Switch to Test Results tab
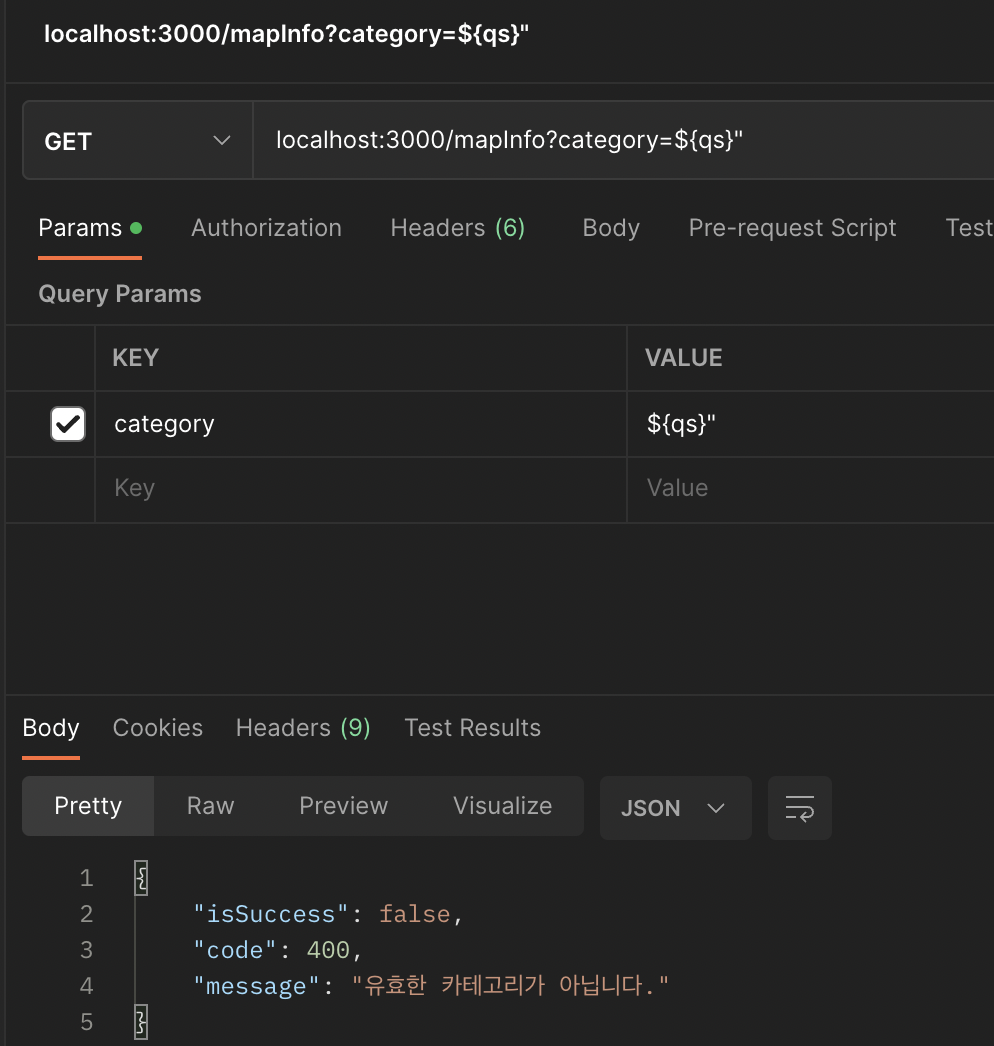Screen dimensions: 994x1046 click(x=472, y=728)
